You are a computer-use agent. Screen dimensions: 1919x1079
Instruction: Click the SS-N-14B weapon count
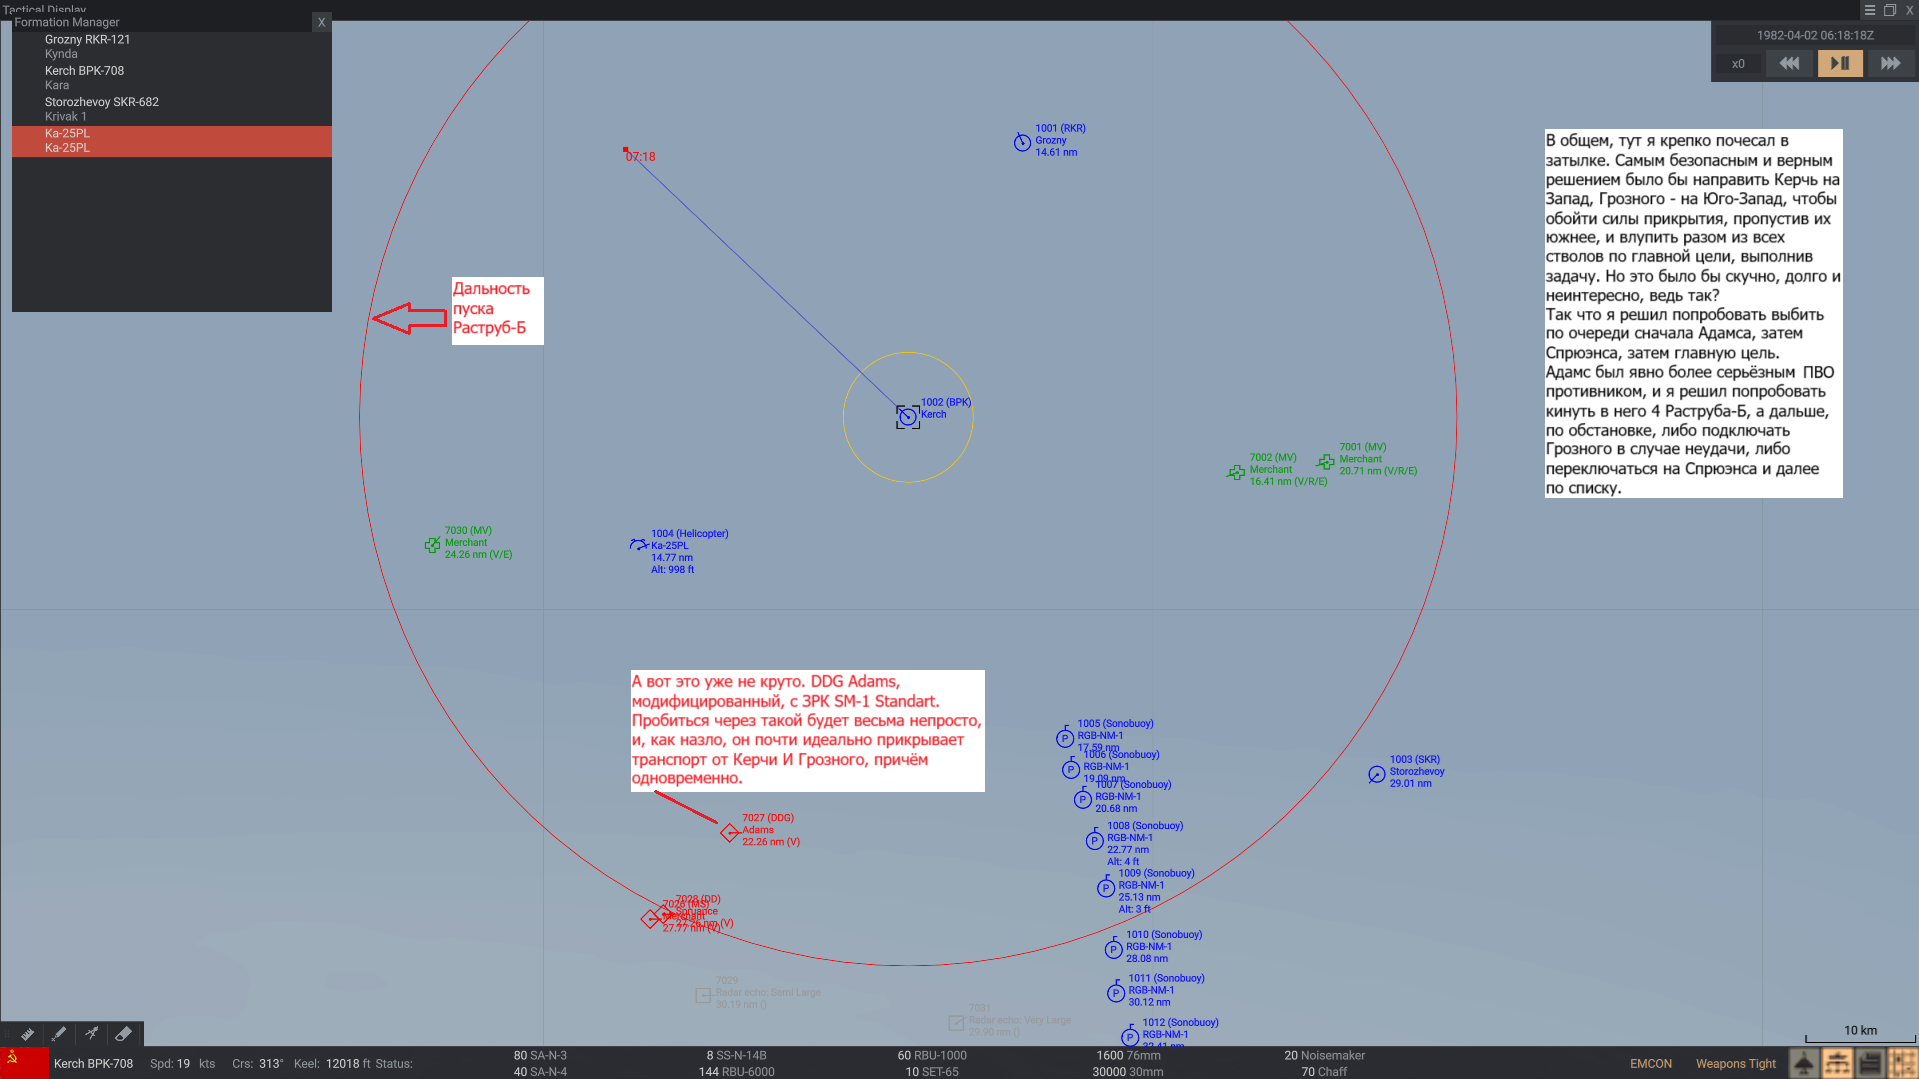pyautogui.click(x=736, y=1055)
